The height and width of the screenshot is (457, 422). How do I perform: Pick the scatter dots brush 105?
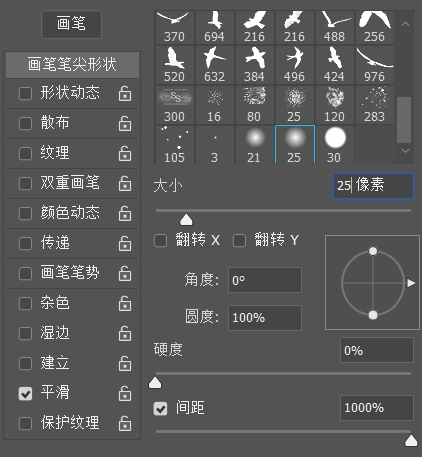[175, 145]
